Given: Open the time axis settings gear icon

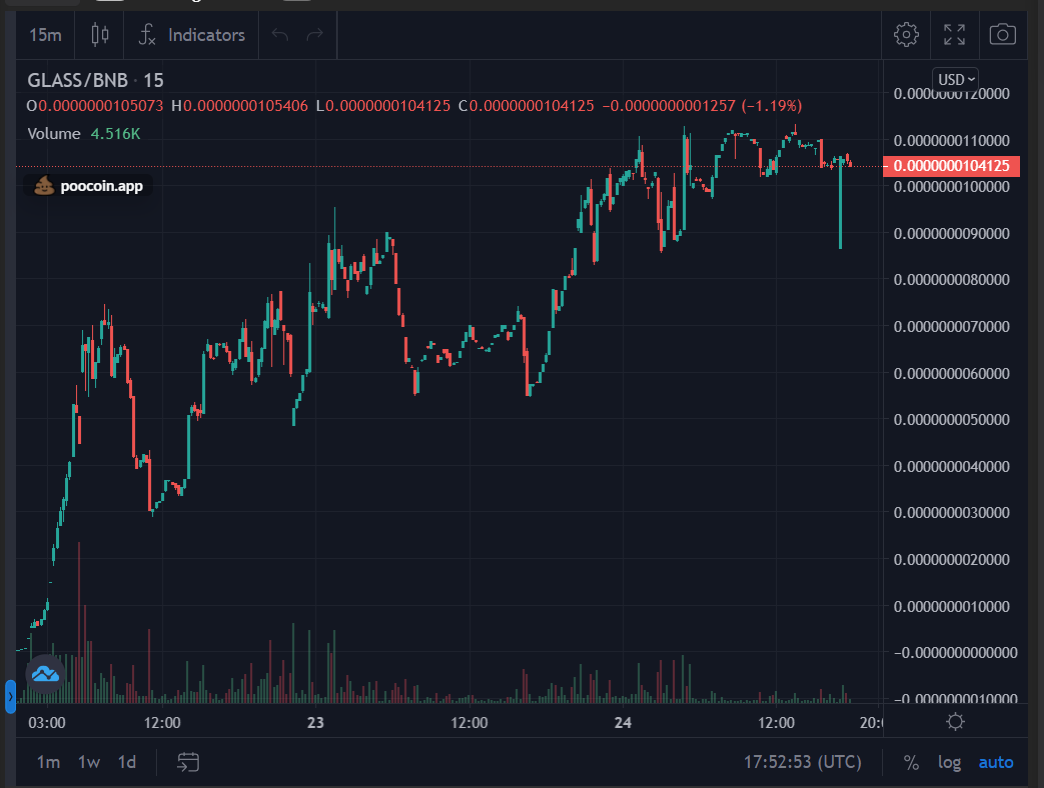Looking at the screenshot, I should (955, 722).
